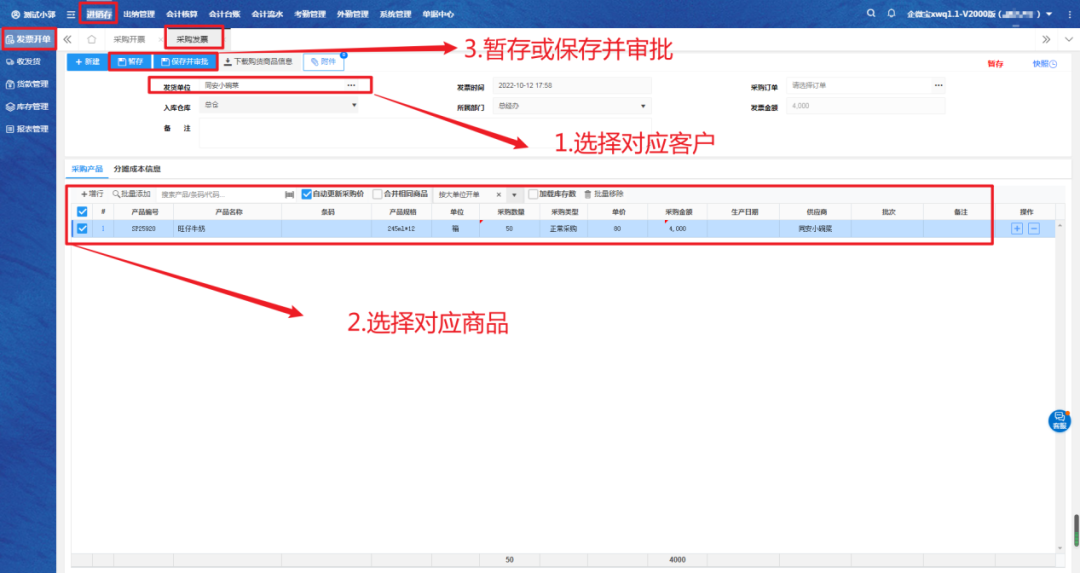1080x573 pixels.
Task: Click the home icon in tab bar
Action: [91, 39]
